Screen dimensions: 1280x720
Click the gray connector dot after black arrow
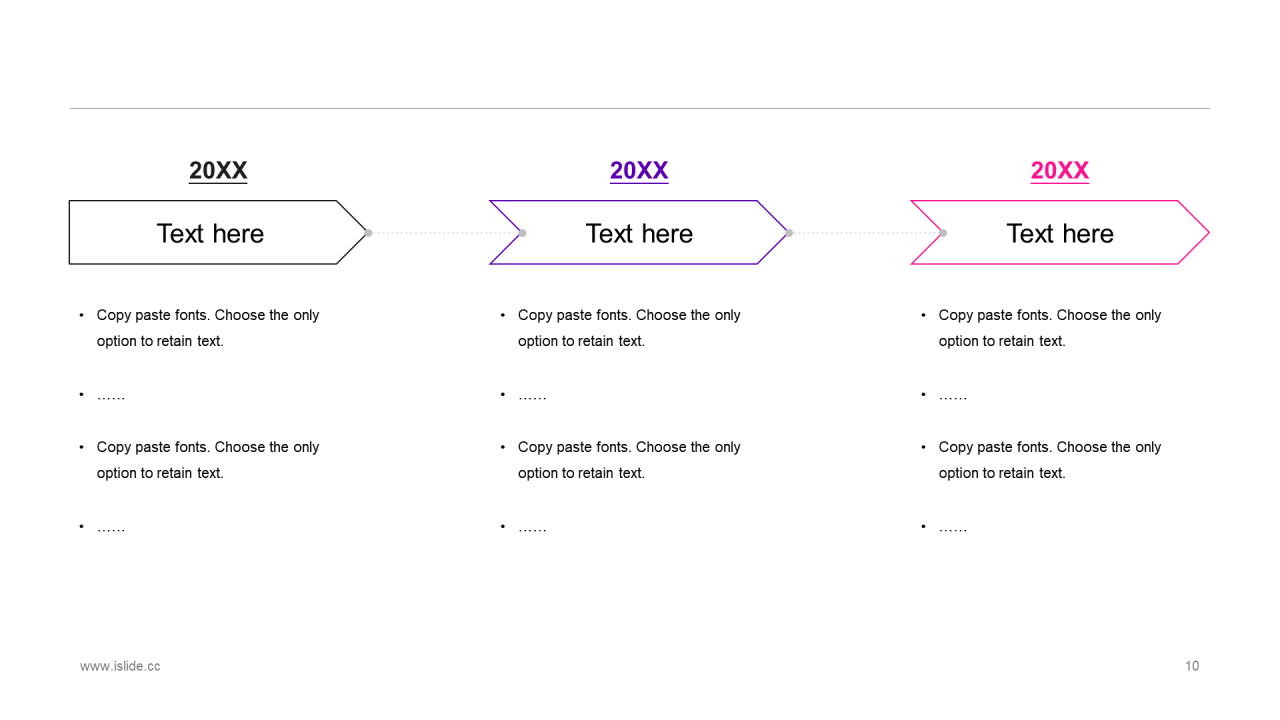(368, 233)
